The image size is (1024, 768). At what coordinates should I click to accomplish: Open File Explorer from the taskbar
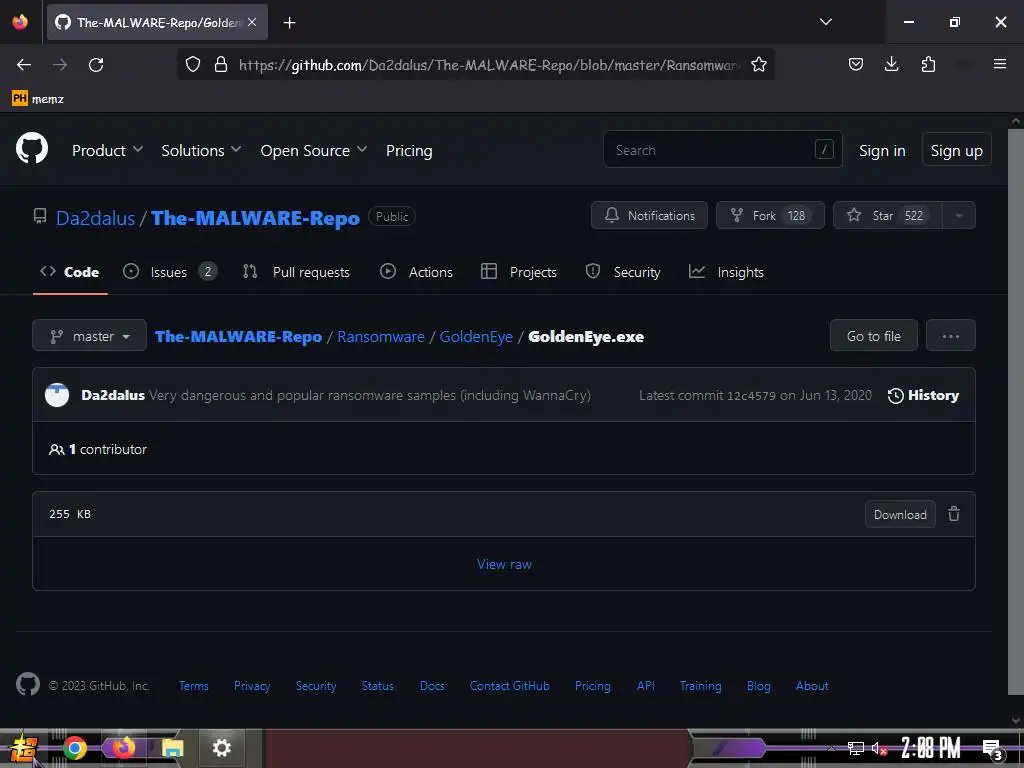tap(172, 748)
